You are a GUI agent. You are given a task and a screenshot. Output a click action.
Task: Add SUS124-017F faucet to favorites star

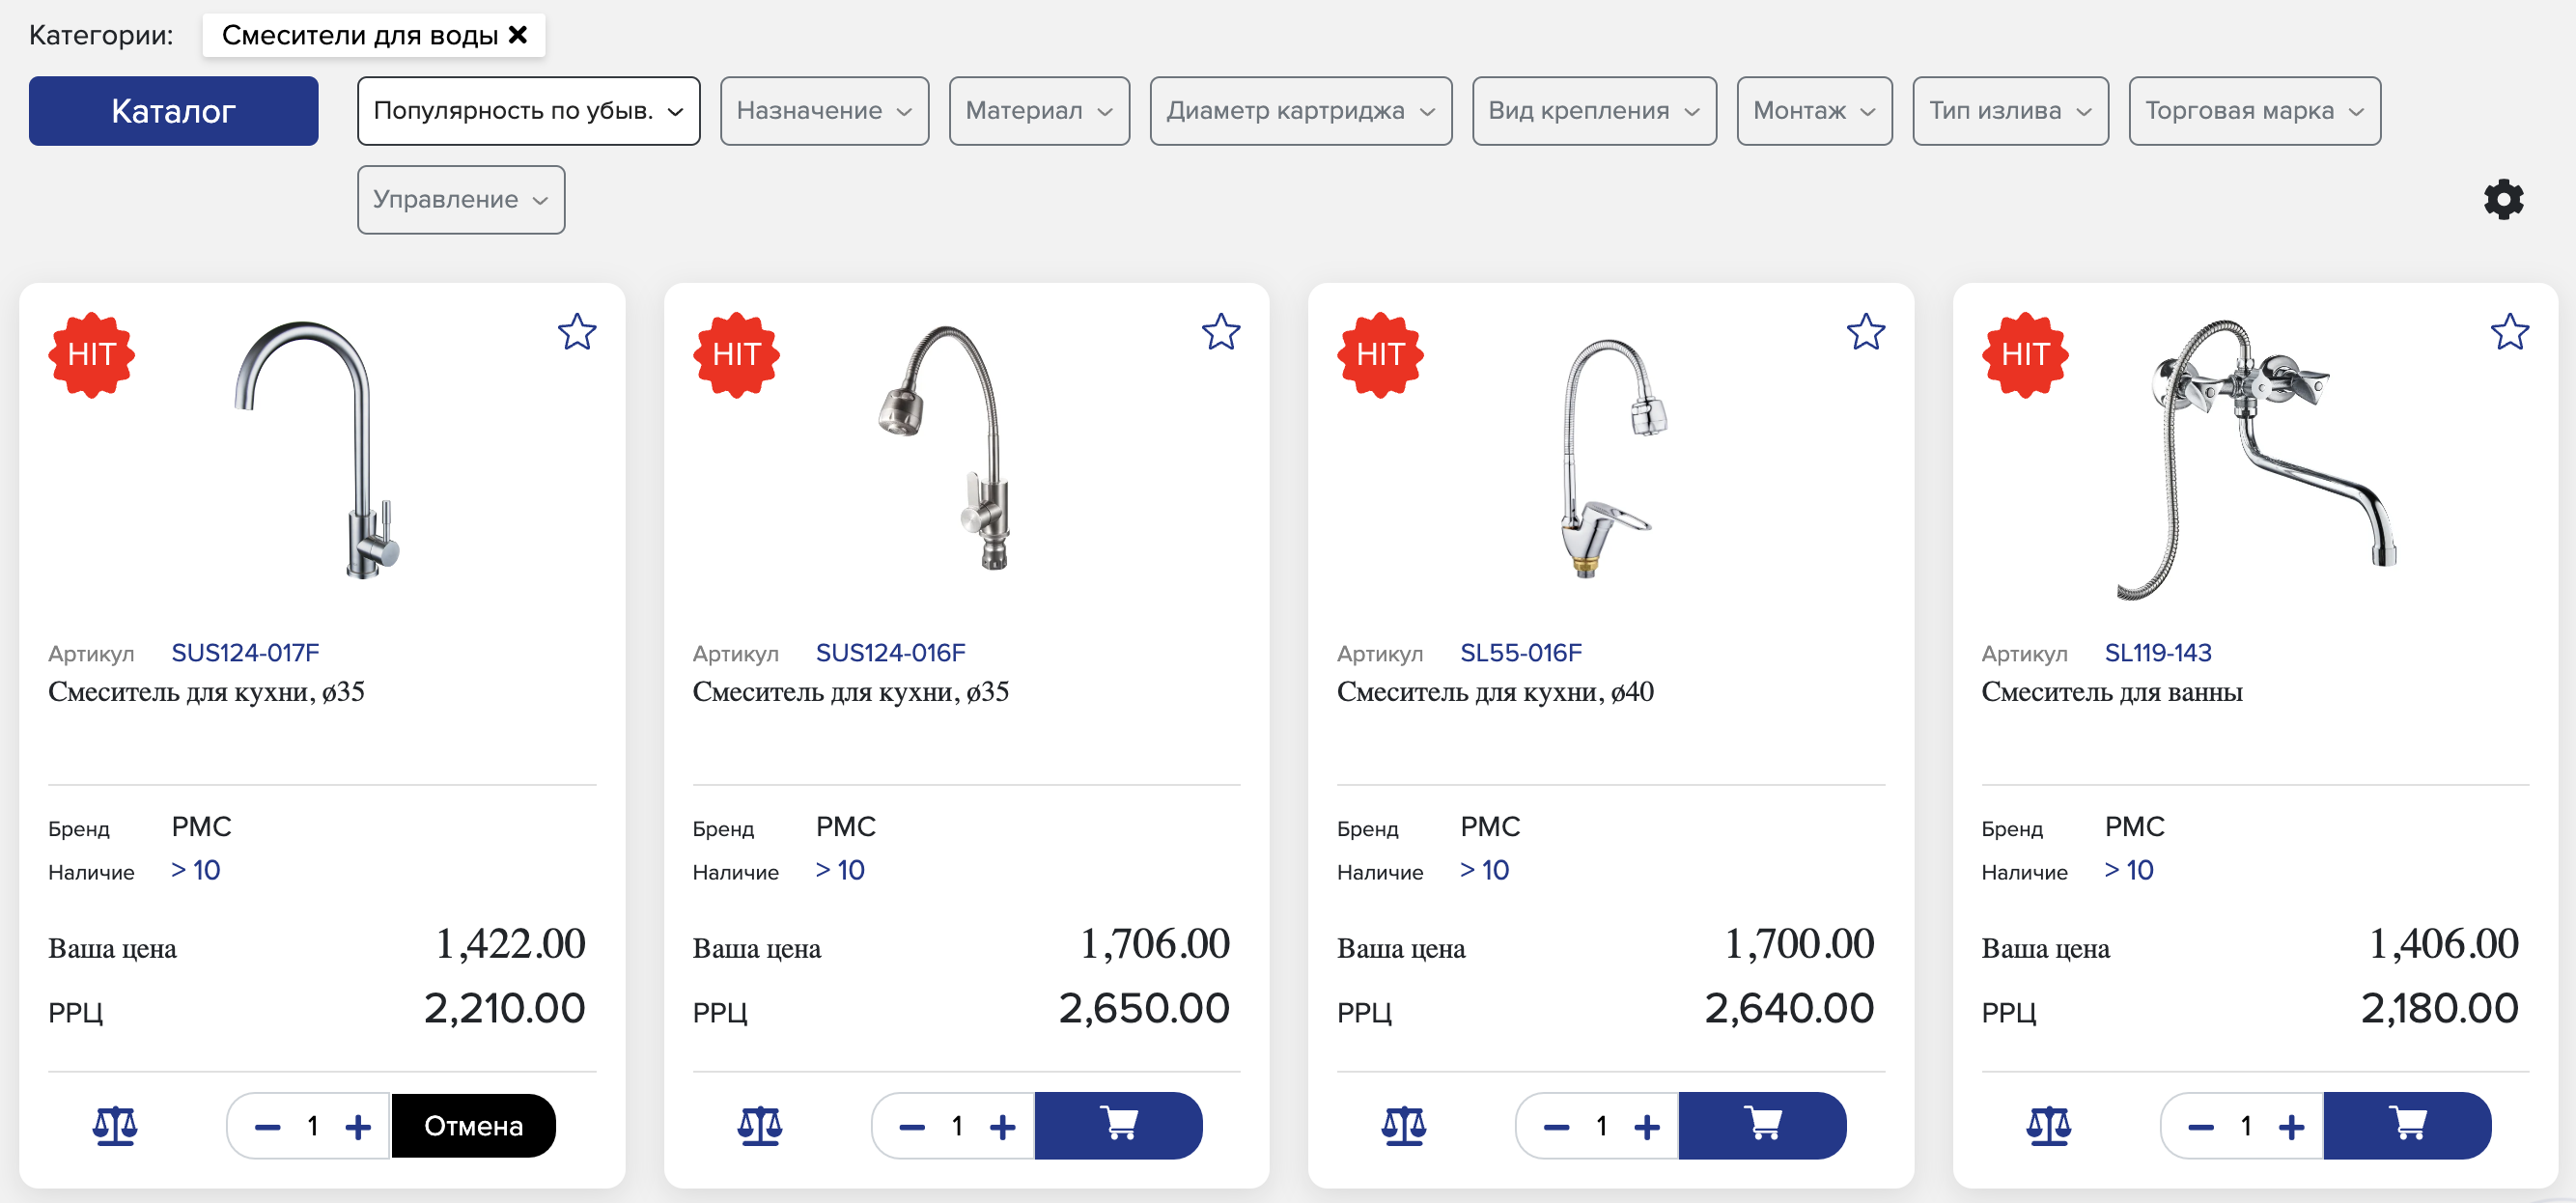pyautogui.click(x=577, y=332)
